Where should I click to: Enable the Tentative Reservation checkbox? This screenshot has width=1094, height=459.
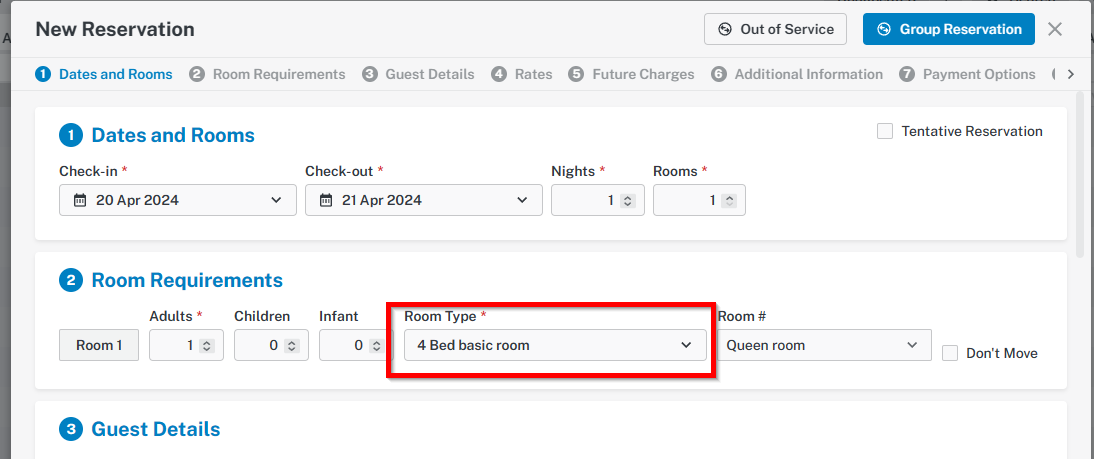(885, 131)
